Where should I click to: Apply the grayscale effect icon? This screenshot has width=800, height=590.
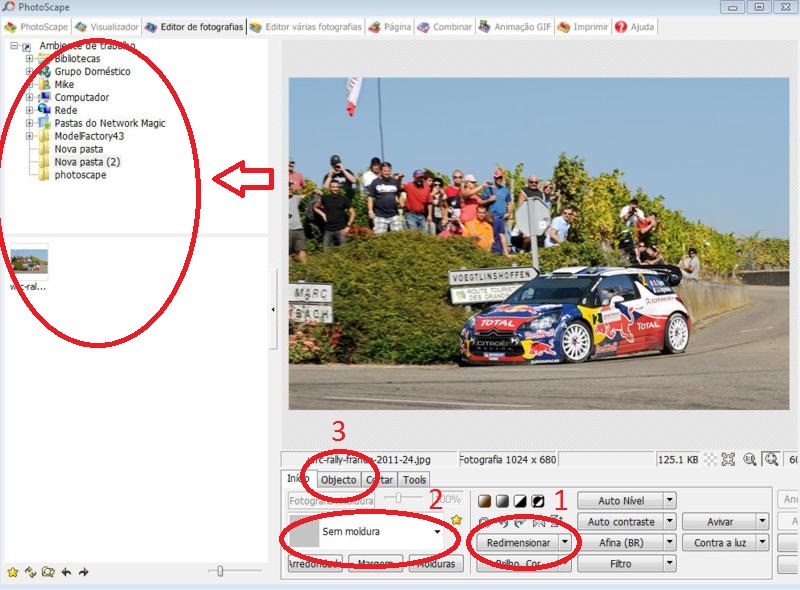click(x=503, y=501)
